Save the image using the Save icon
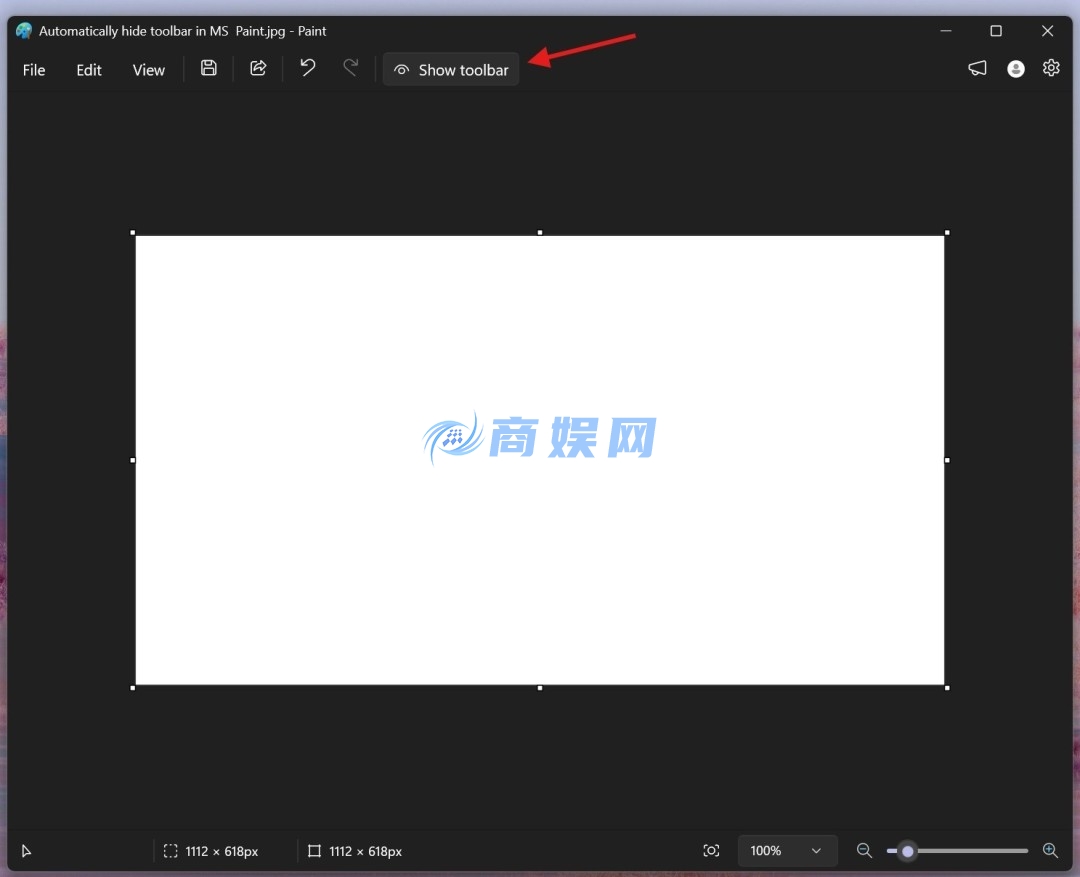The height and width of the screenshot is (877, 1080). [208, 68]
